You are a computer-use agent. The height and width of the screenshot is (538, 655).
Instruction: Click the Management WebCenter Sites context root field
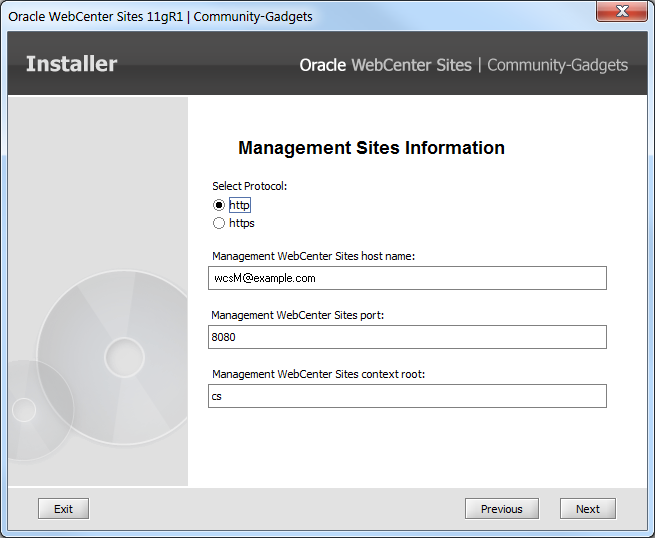[407, 396]
